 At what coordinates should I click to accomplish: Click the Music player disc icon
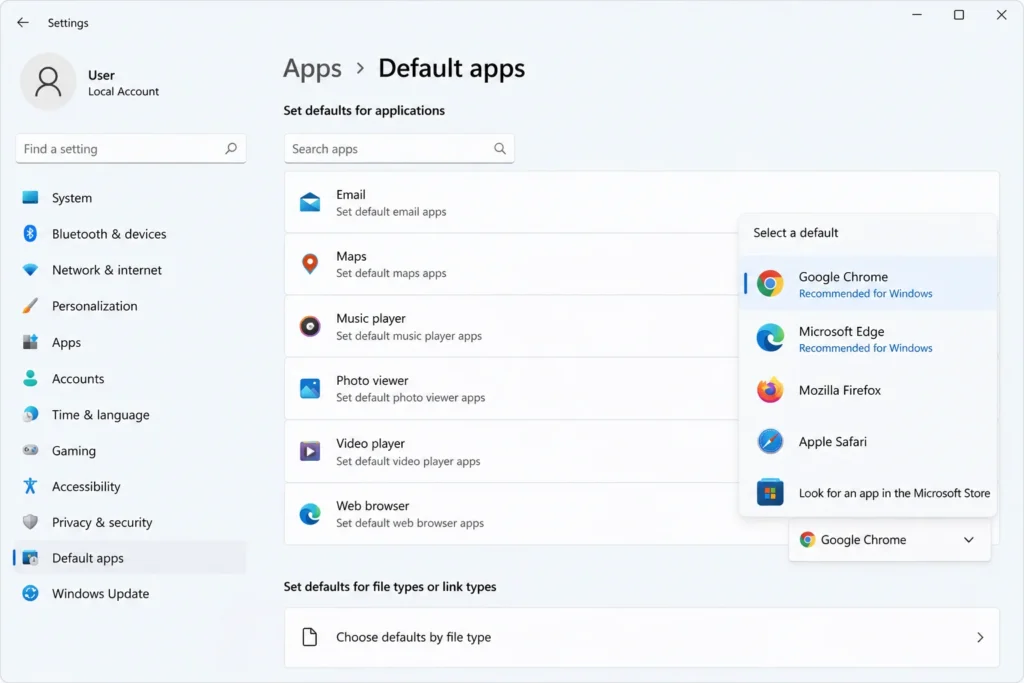(310, 326)
